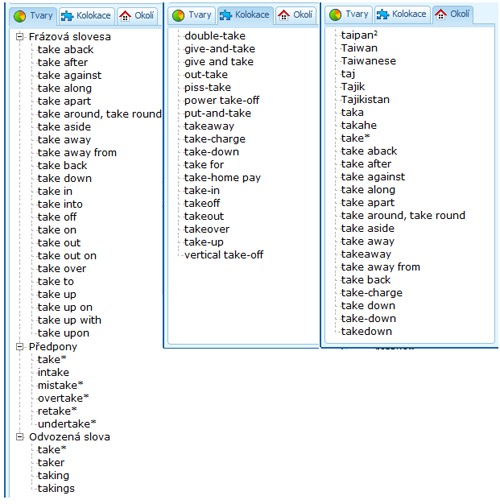The width and height of the screenshot is (500, 504).
Task: Select 'takings' under Odvozená slova
Action: (56, 489)
